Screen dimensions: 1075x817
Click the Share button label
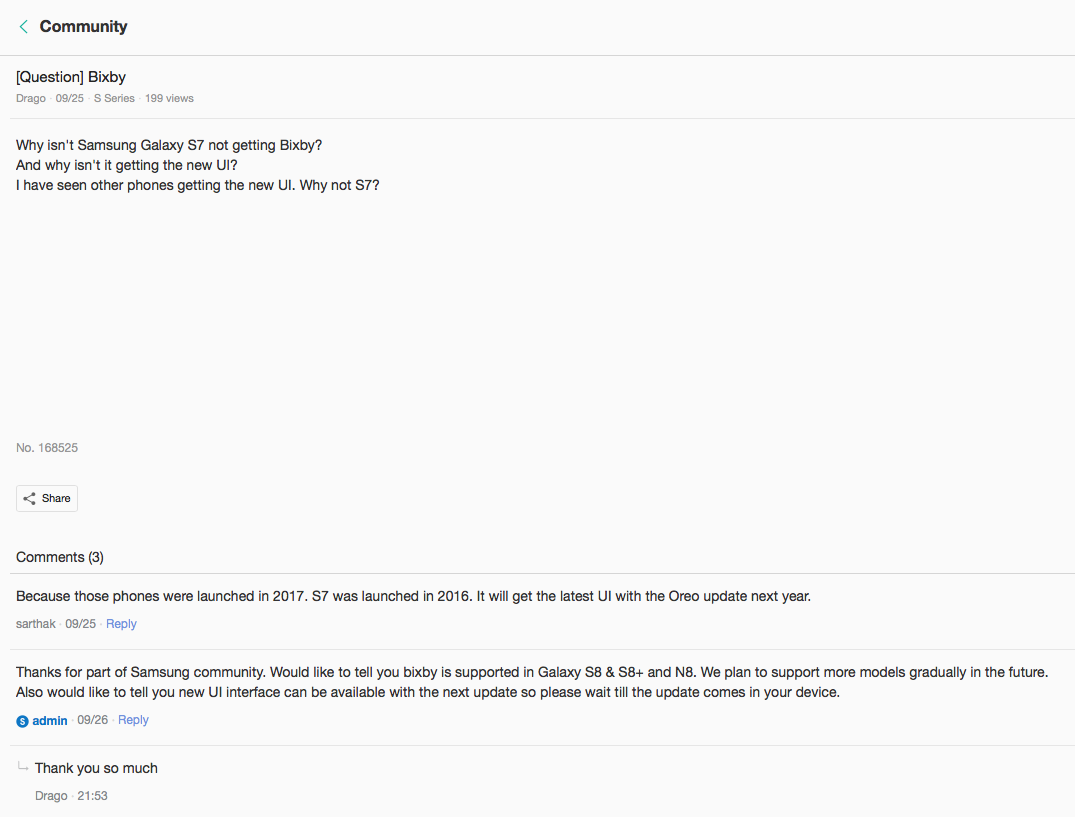tap(56, 498)
